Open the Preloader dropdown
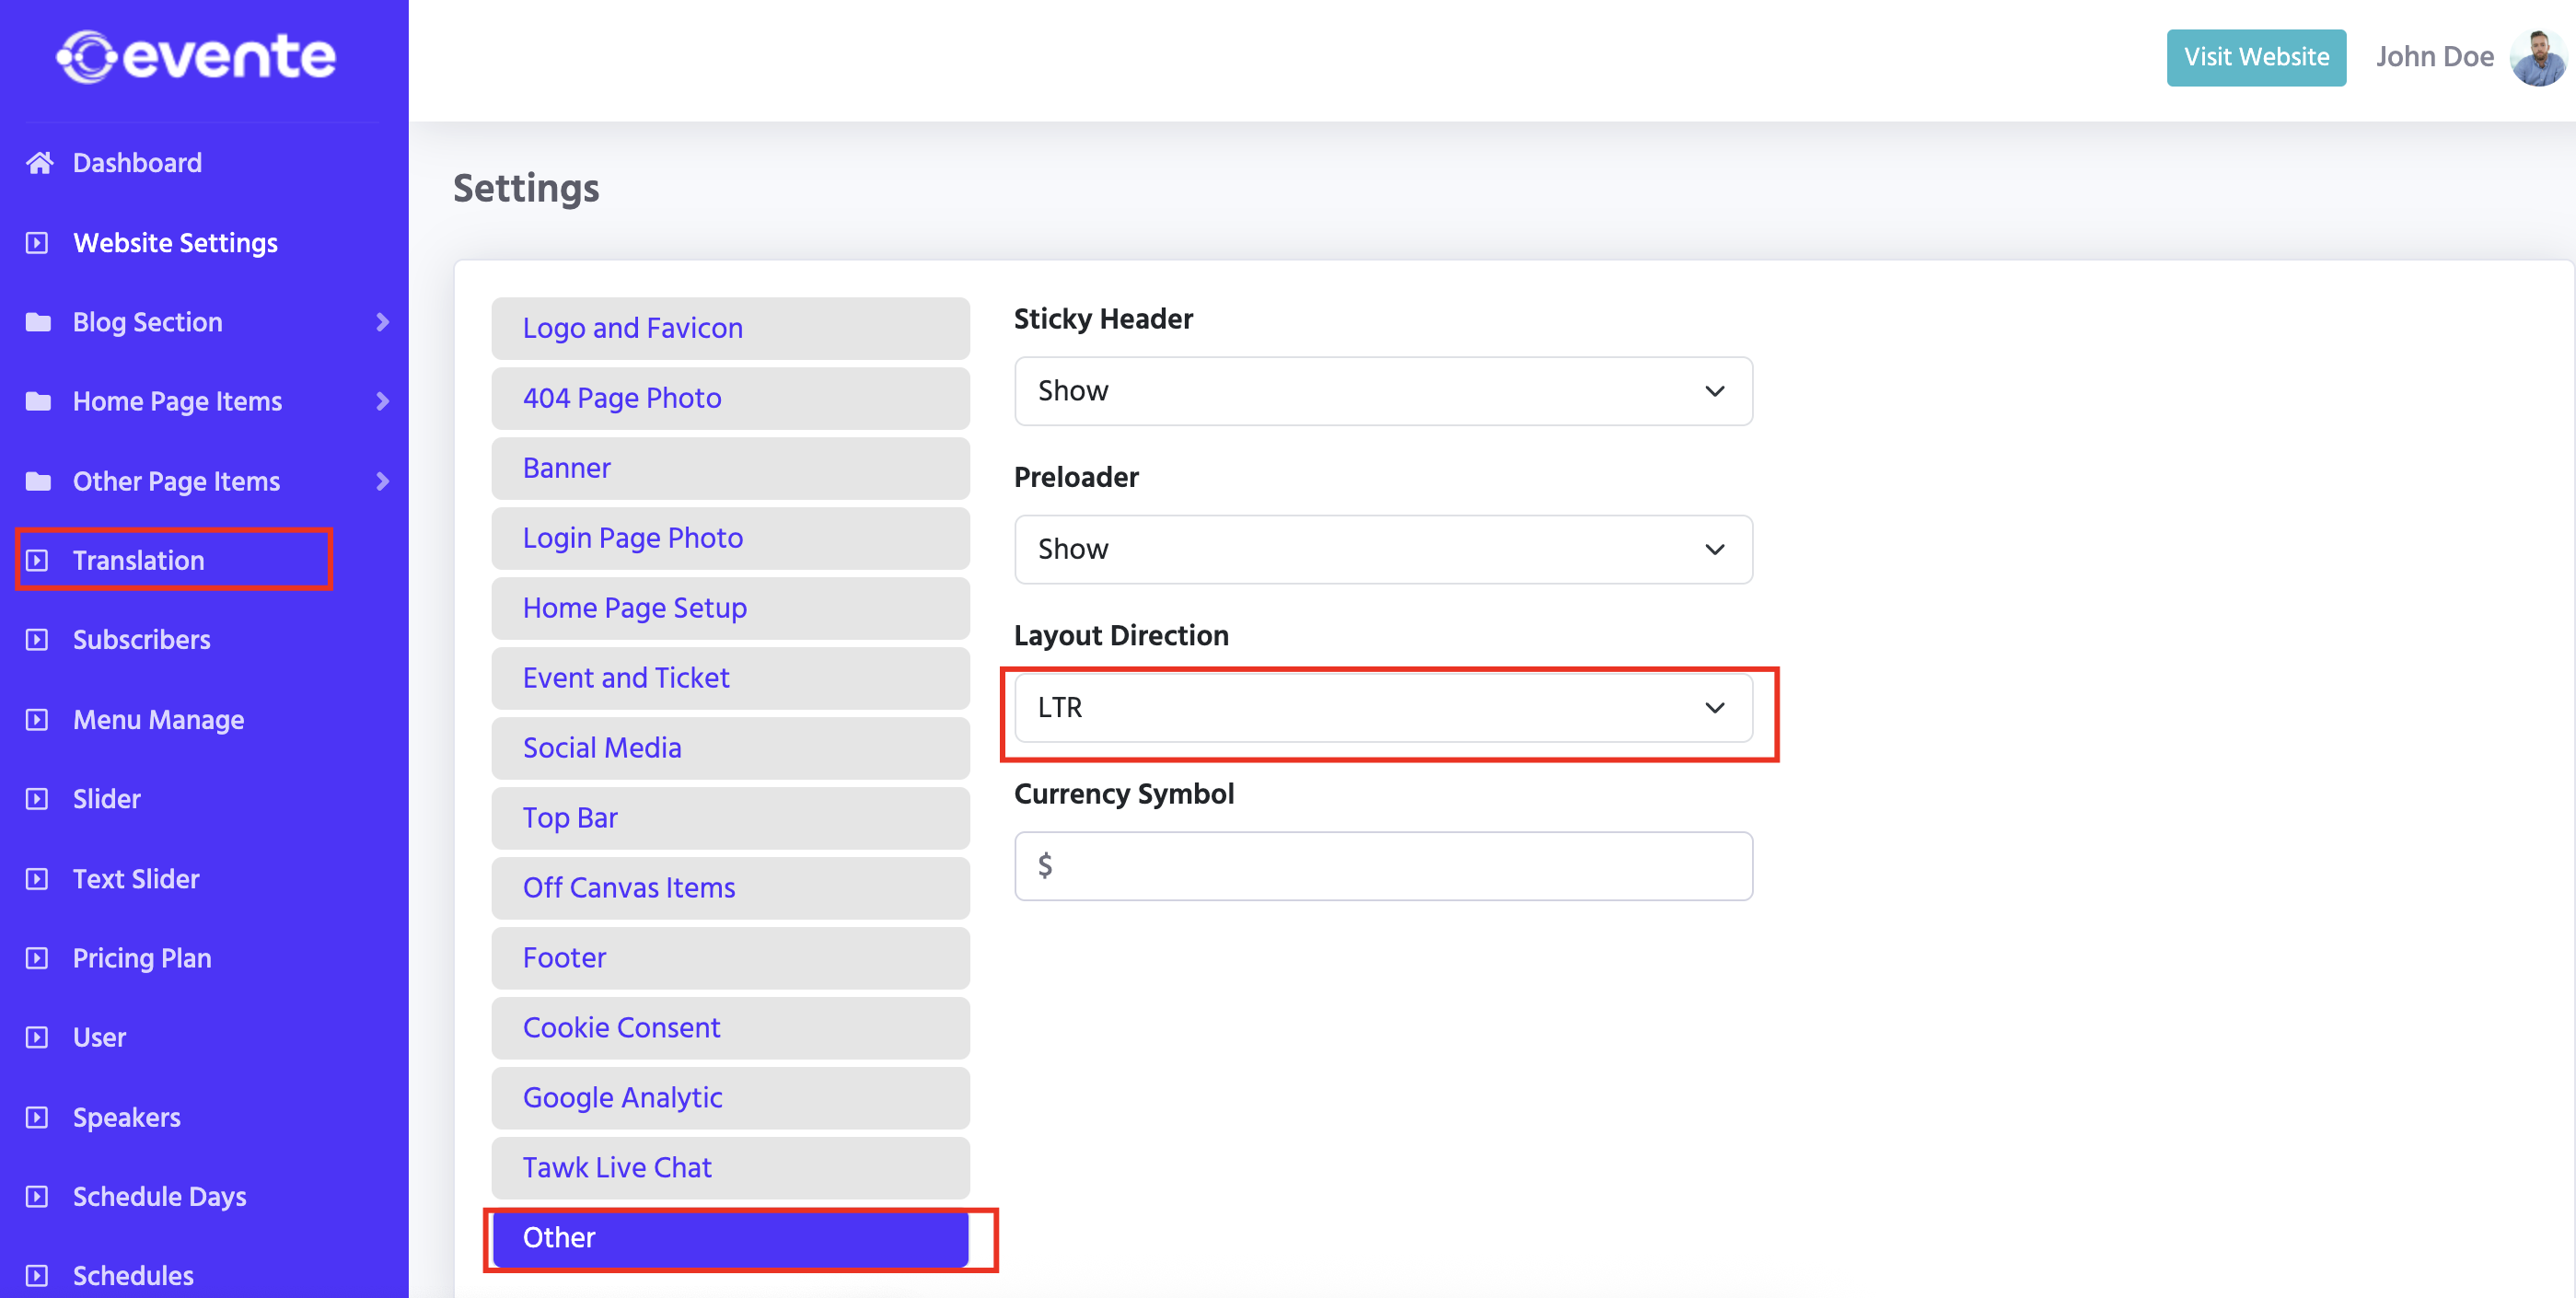2576x1298 pixels. click(x=1382, y=549)
